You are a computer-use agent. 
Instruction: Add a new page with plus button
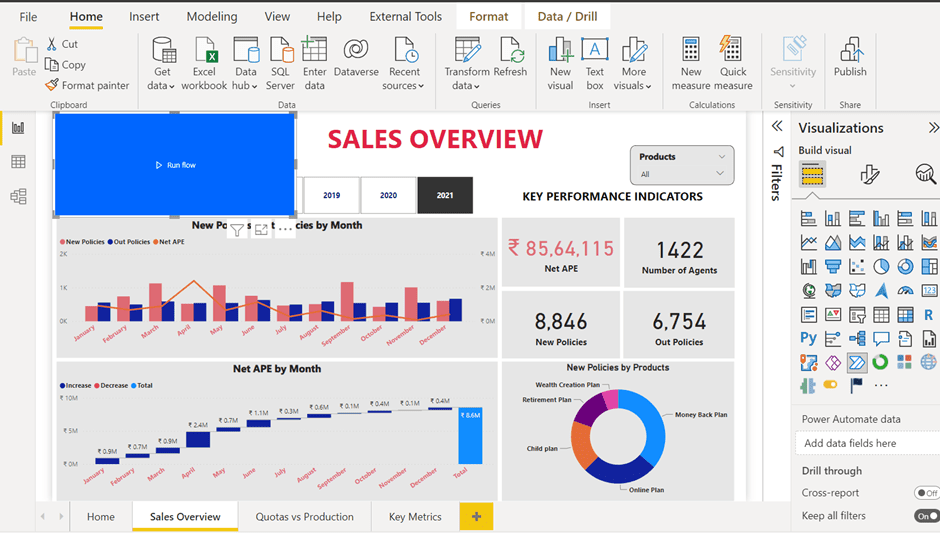pos(476,517)
